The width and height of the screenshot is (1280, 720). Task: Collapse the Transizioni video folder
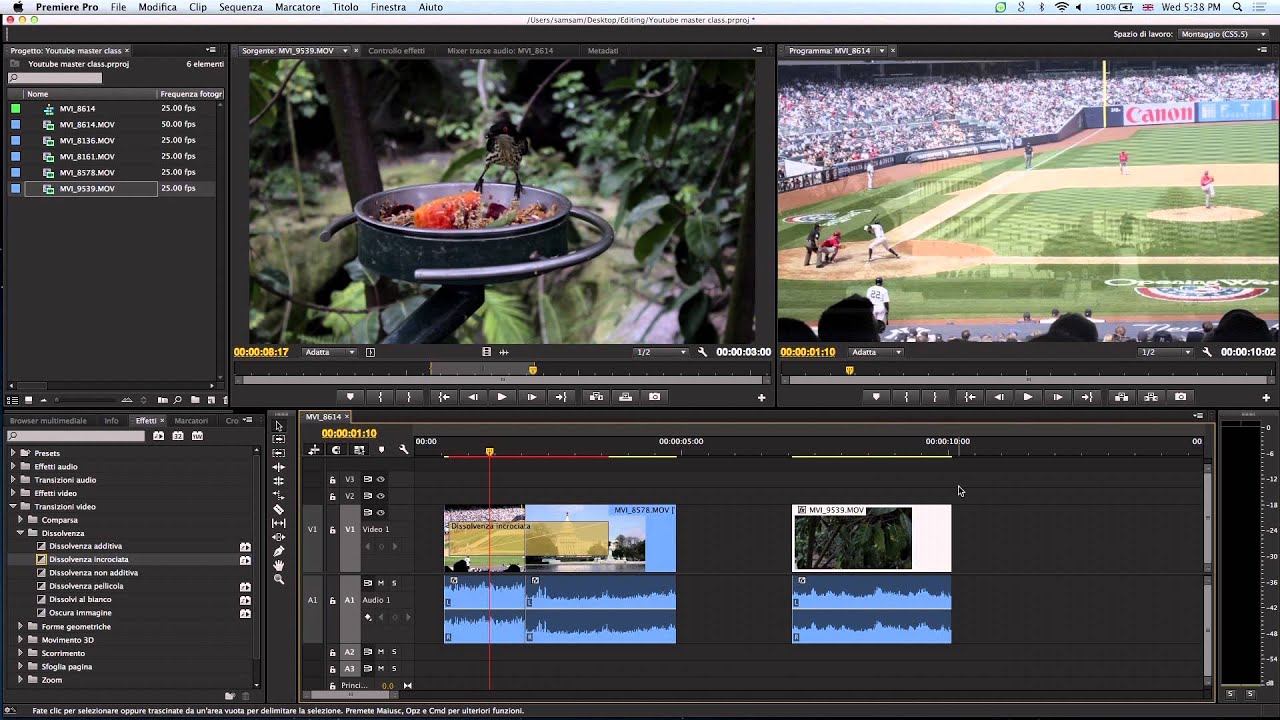coord(14,506)
